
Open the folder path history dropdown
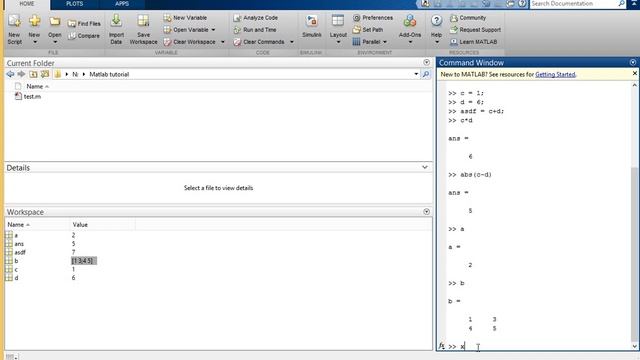[x=416, y=74]
